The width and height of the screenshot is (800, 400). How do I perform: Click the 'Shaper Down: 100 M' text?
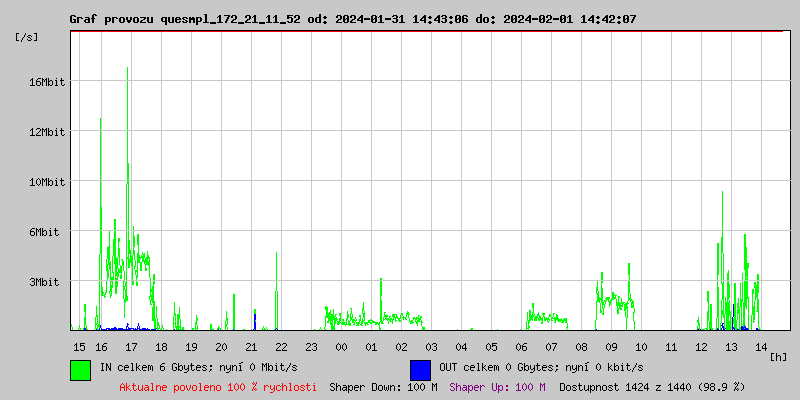(383, 386)
